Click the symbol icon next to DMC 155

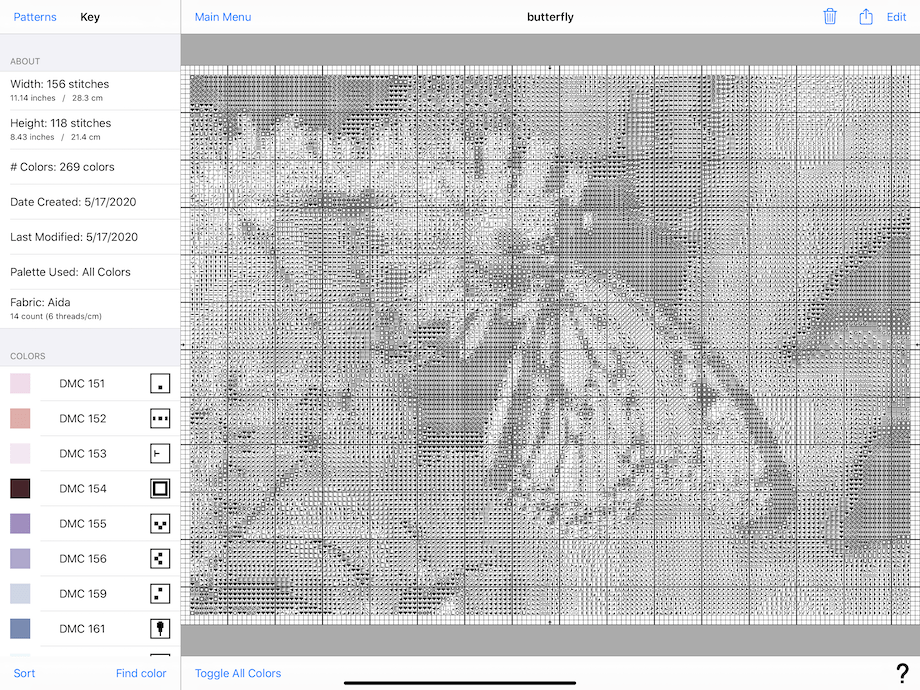[160, 523]
